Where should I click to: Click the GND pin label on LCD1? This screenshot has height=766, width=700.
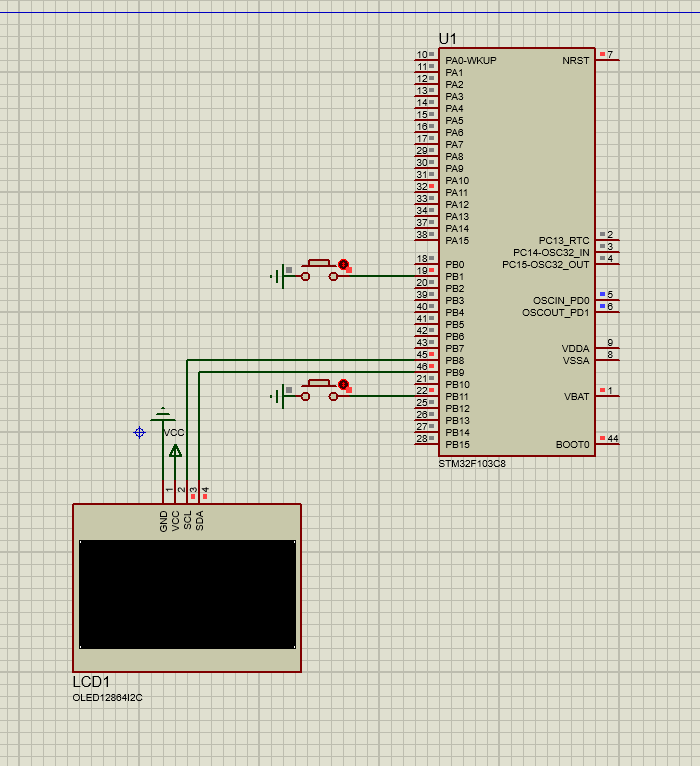click(164, 521)
